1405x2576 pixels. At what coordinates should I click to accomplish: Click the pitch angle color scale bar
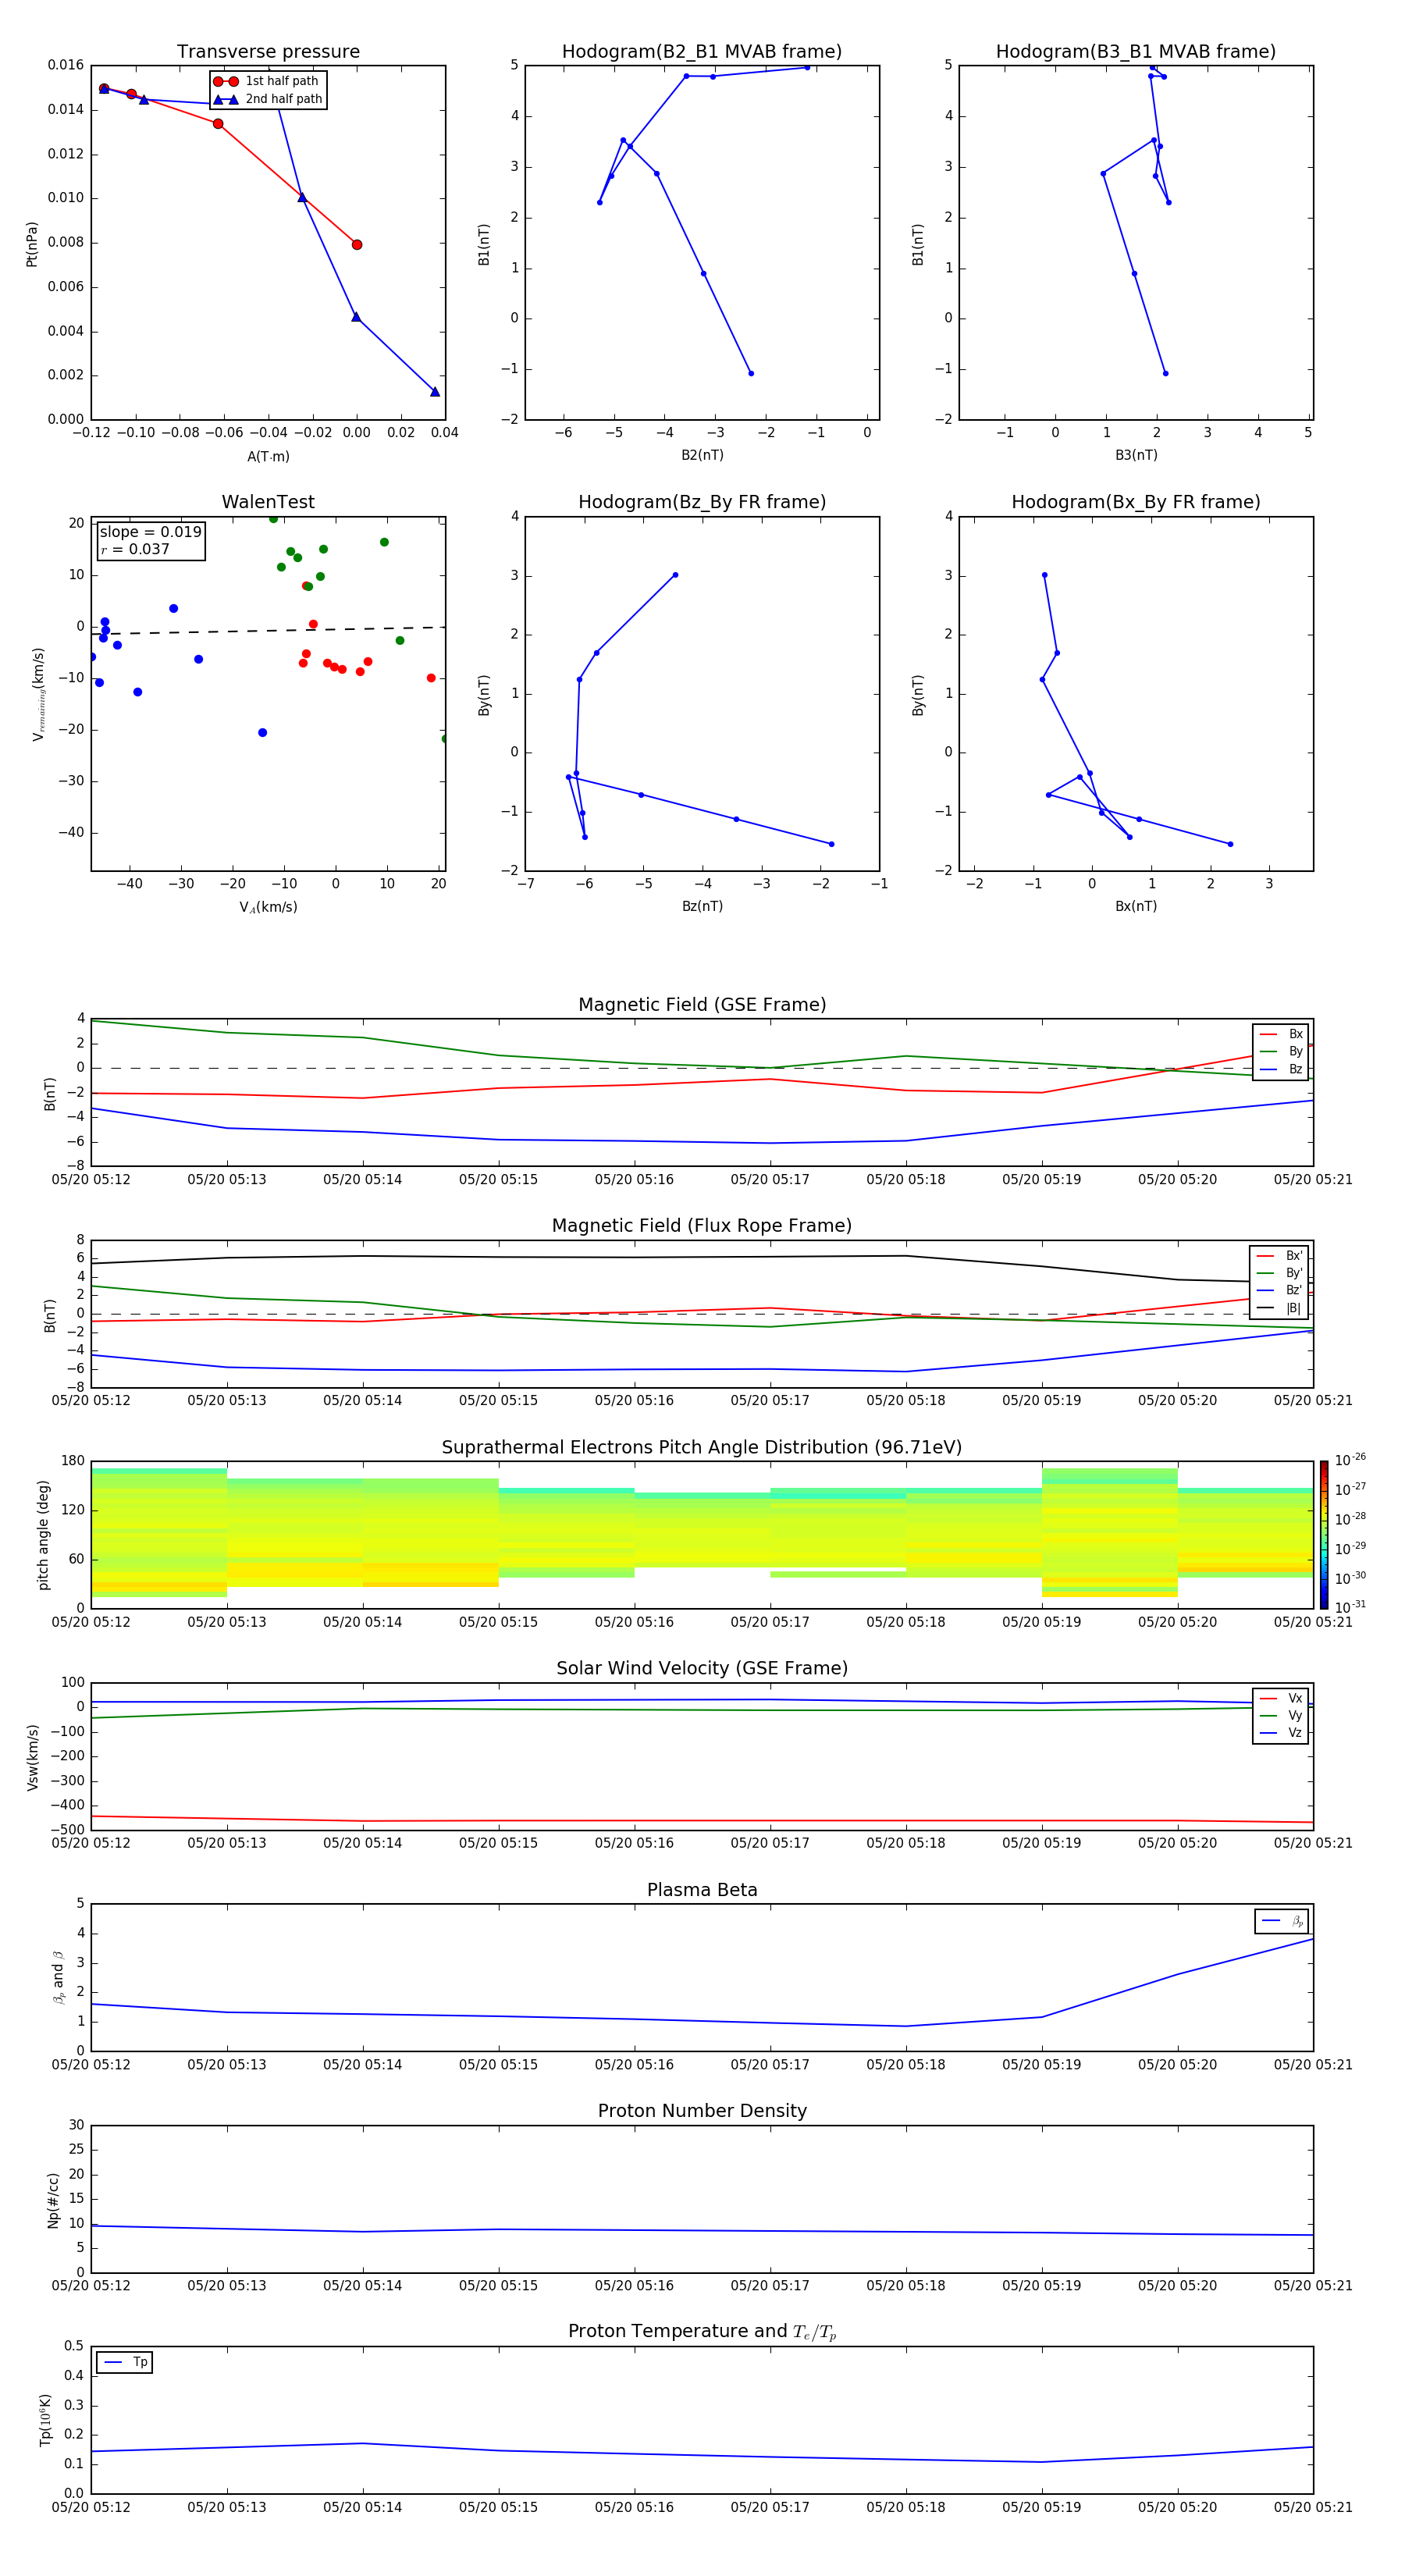pos(1324,1535)
